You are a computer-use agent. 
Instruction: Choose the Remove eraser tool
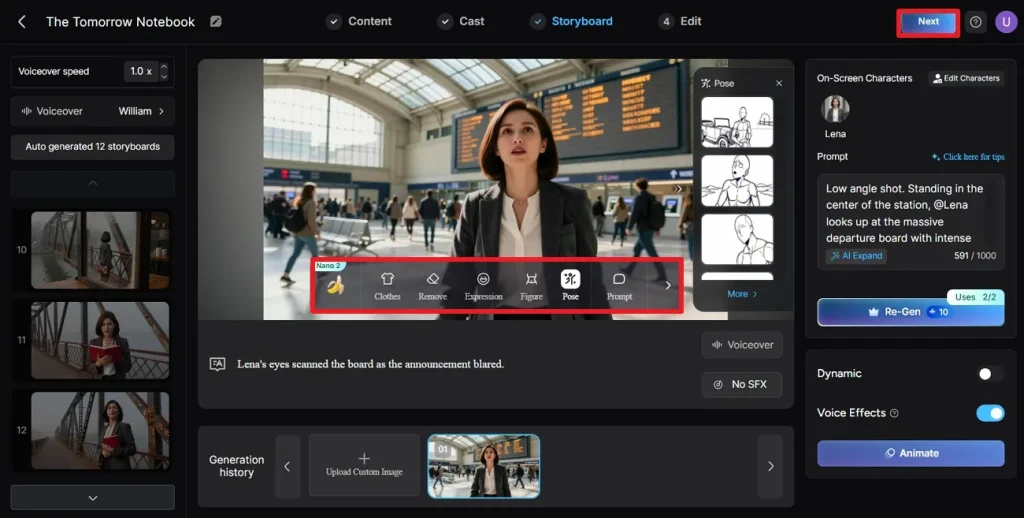click(x=432, y=285)
